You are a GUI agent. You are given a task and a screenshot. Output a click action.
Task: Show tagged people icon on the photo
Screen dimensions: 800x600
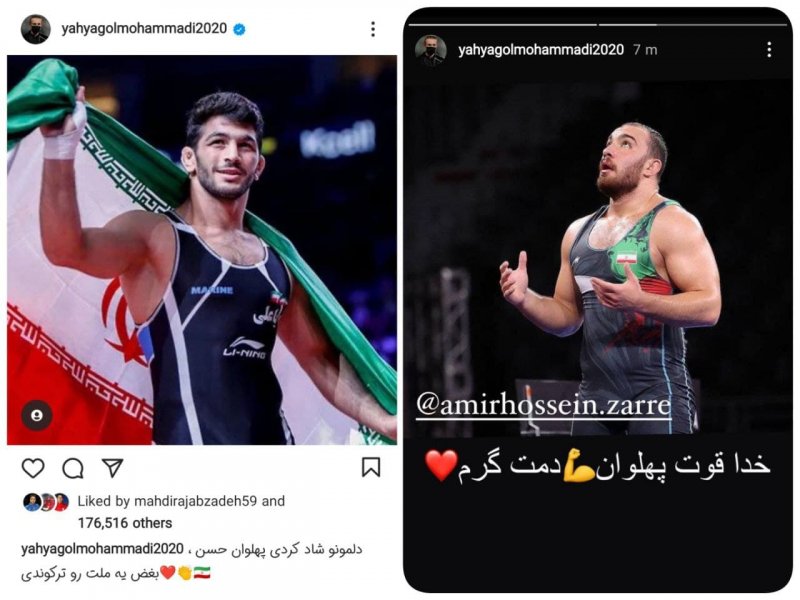(x=36, y=415)
